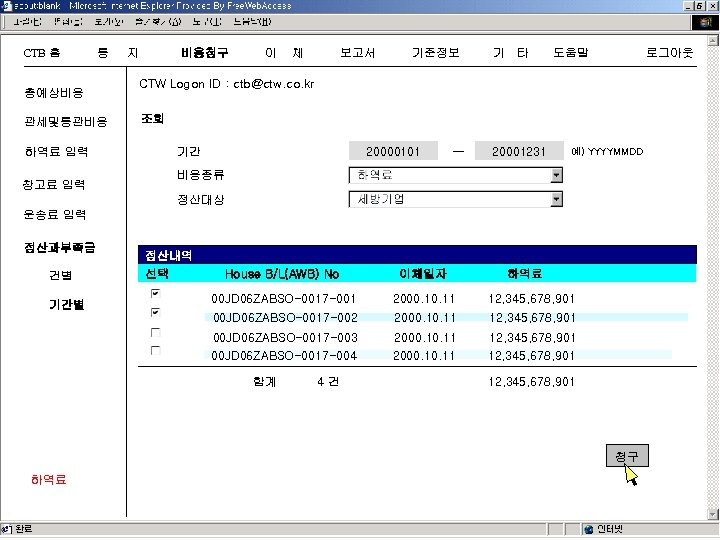The height and width of the screenshot is (540, 720).
Task: Click the red 하역료 sidebar link
Action: [x=49, y=480]
